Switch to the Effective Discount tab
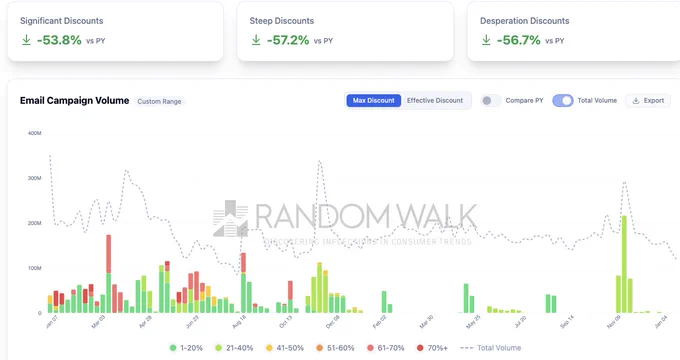The image size is (680, 360). point(435,101)
